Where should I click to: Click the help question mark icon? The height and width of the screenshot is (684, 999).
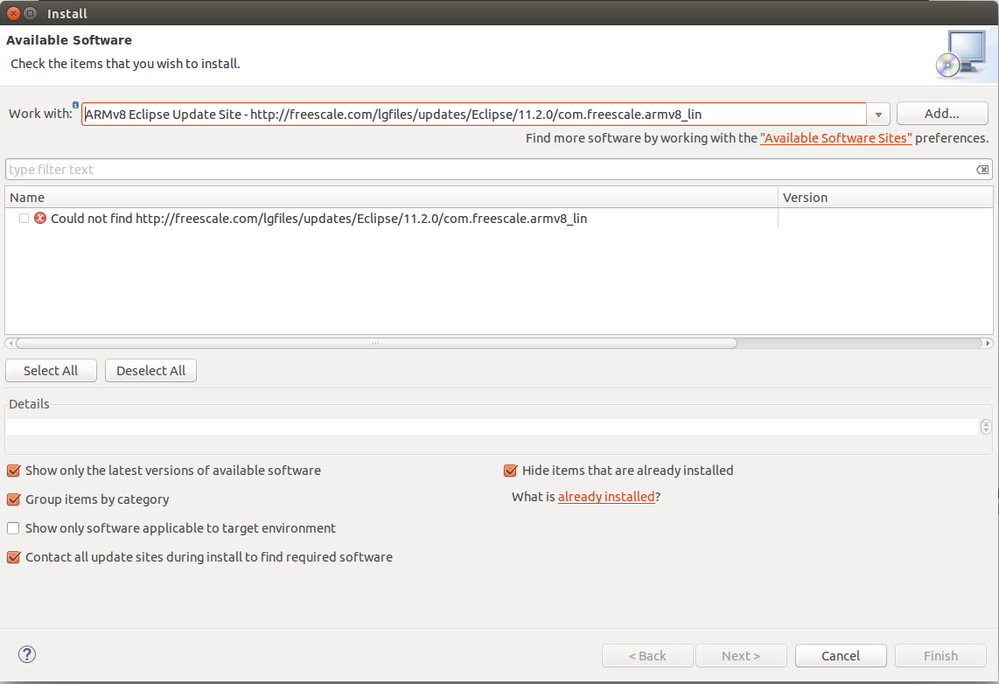(x=27, y=655)
